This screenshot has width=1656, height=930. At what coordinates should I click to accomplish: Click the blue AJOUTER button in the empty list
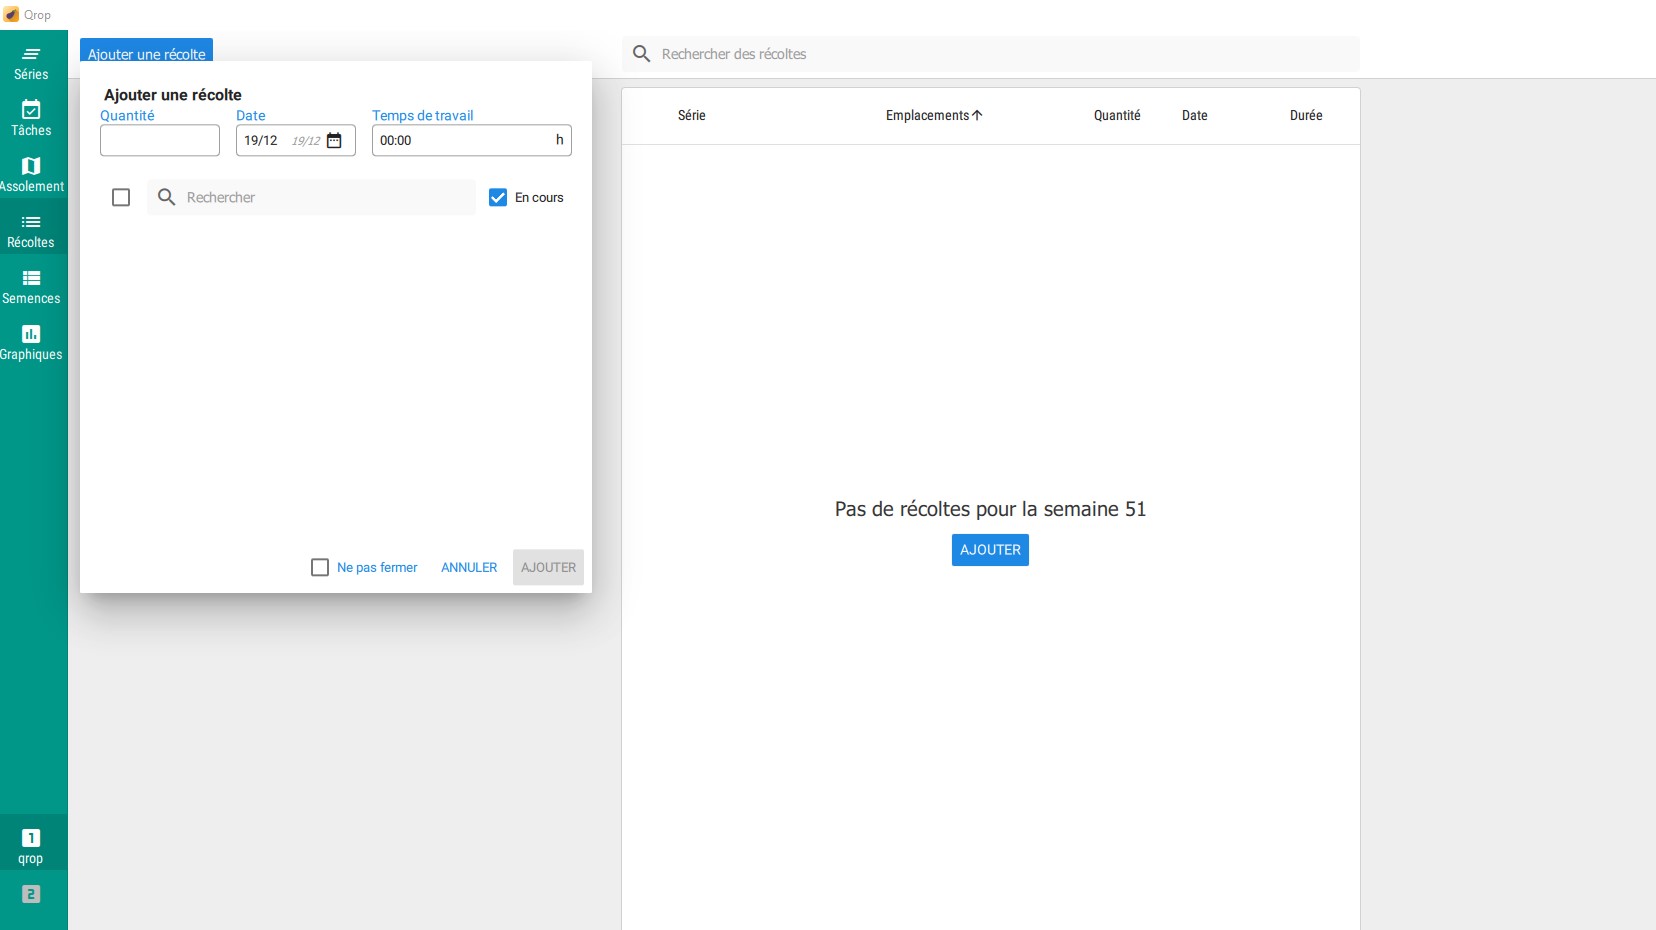click(x=990, y=550)
